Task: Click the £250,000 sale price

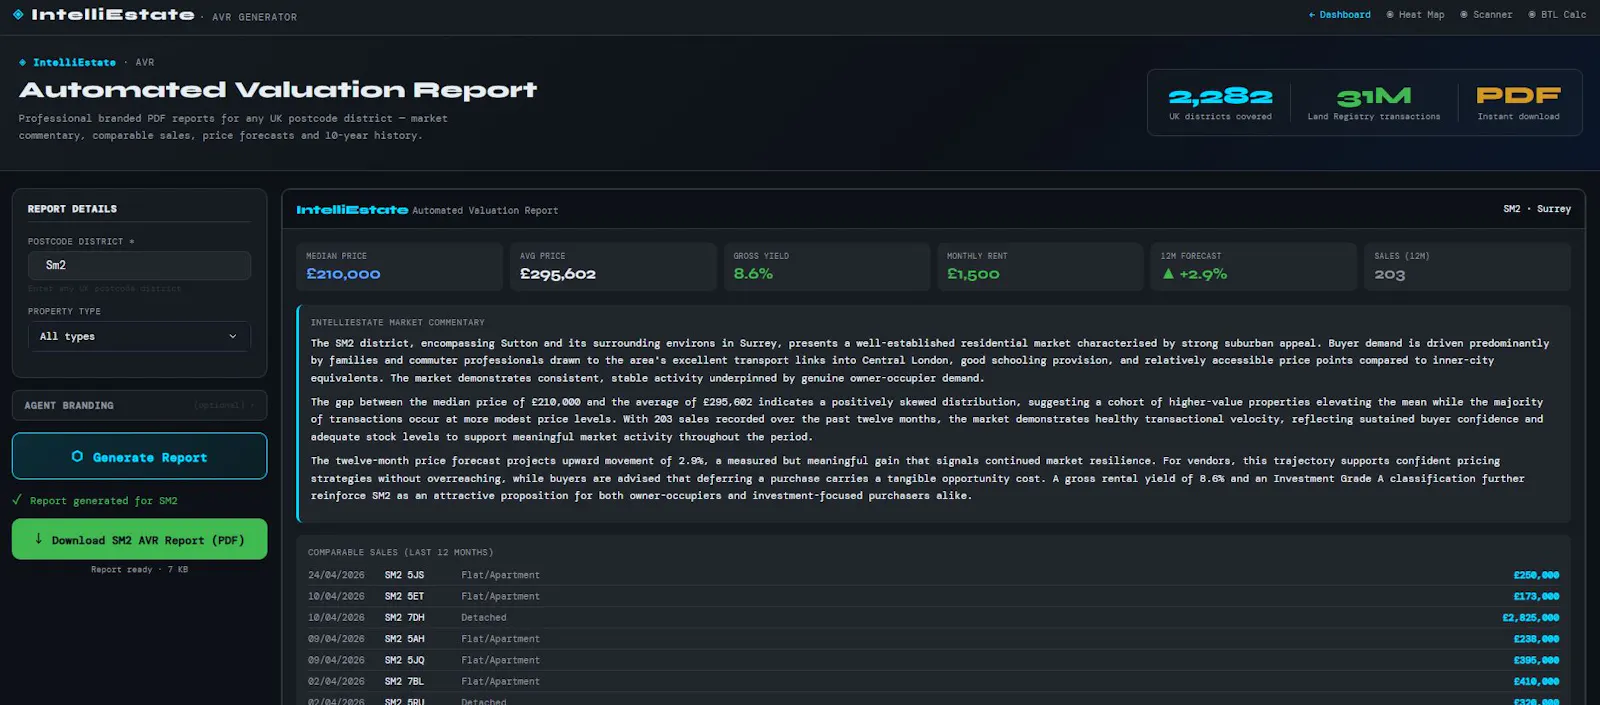Action: point(1536,575)
